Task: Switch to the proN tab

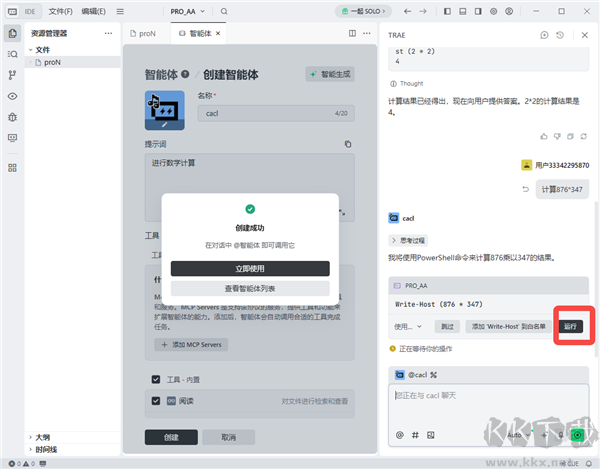Action: [143, 34]
